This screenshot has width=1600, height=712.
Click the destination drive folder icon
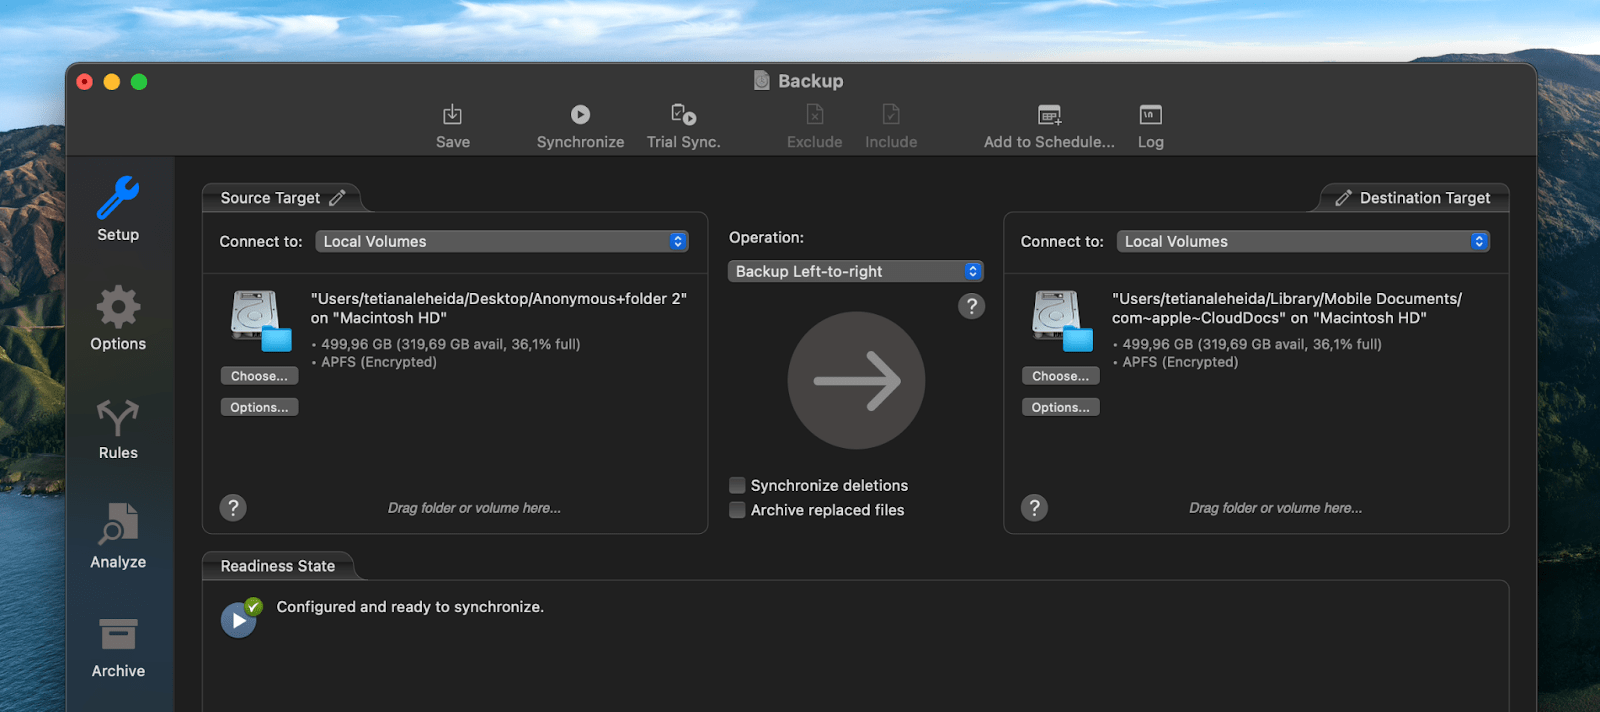coord(1062,321)
